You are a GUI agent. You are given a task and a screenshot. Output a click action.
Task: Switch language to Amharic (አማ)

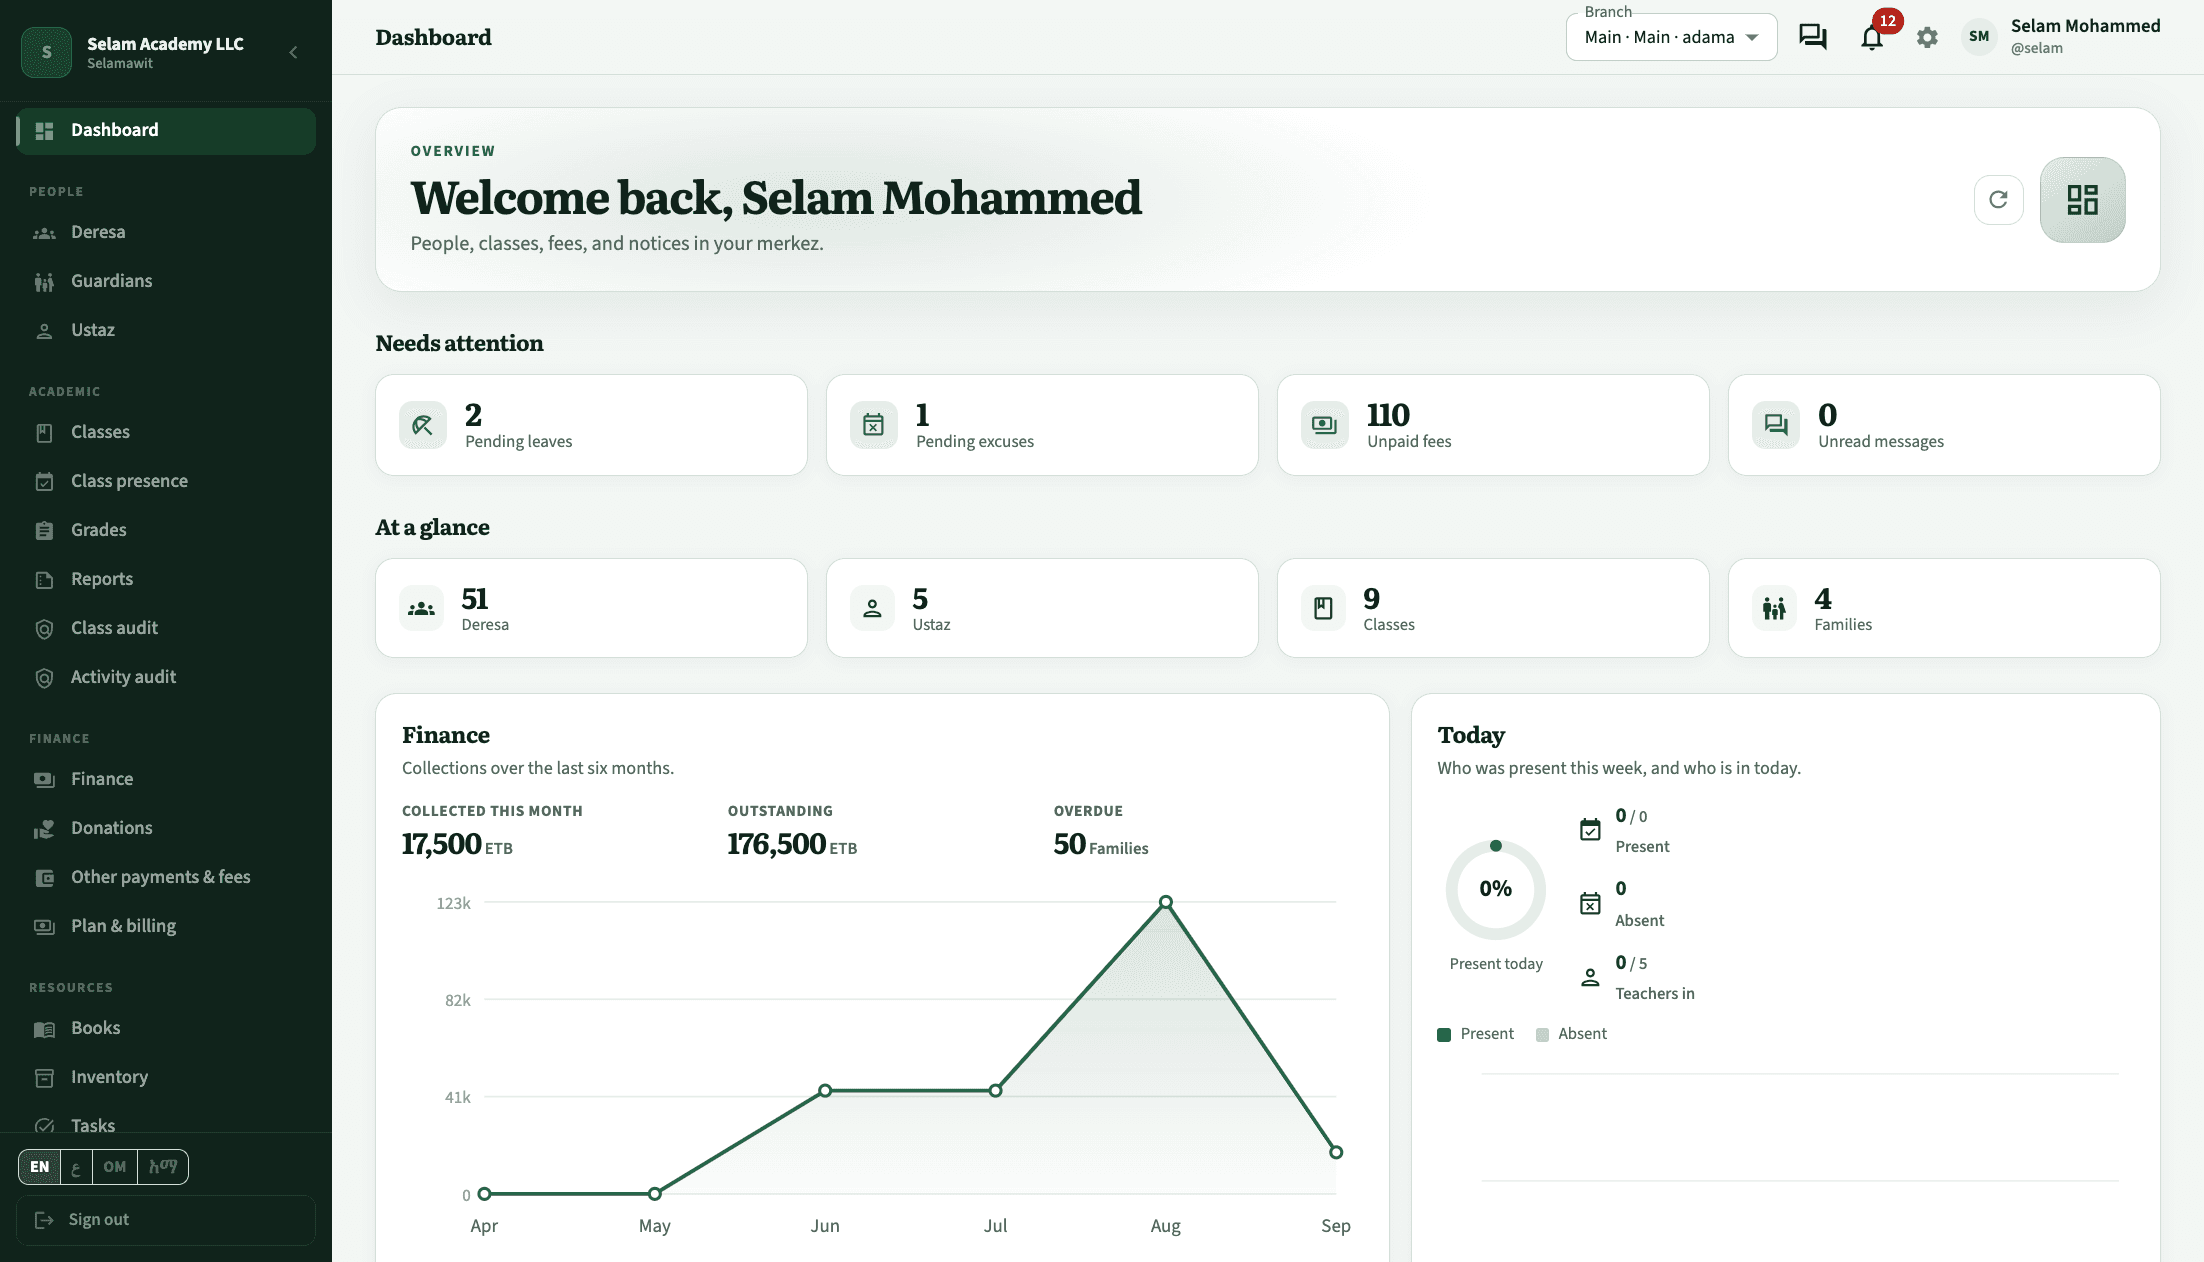pyautogui.click(x=163, y=1167)
